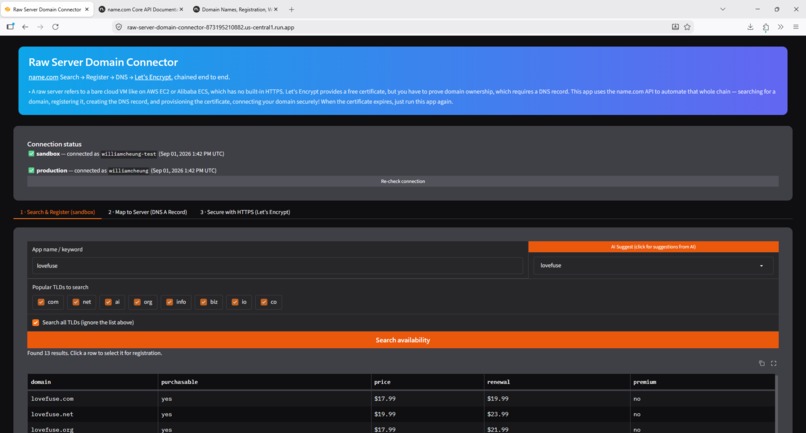Reload the current page
Viewport: 806px width, 433px height.
click(55, 27)
